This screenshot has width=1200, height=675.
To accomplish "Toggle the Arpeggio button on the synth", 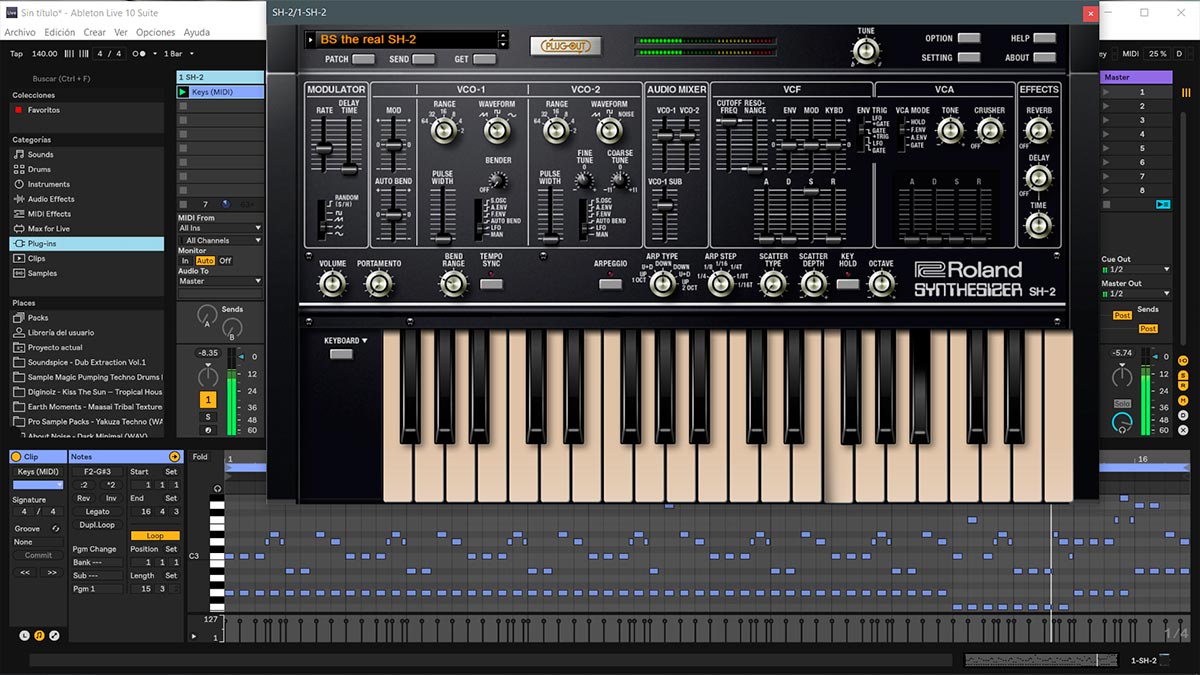I will pyautogui.click(x=610, y=284).
